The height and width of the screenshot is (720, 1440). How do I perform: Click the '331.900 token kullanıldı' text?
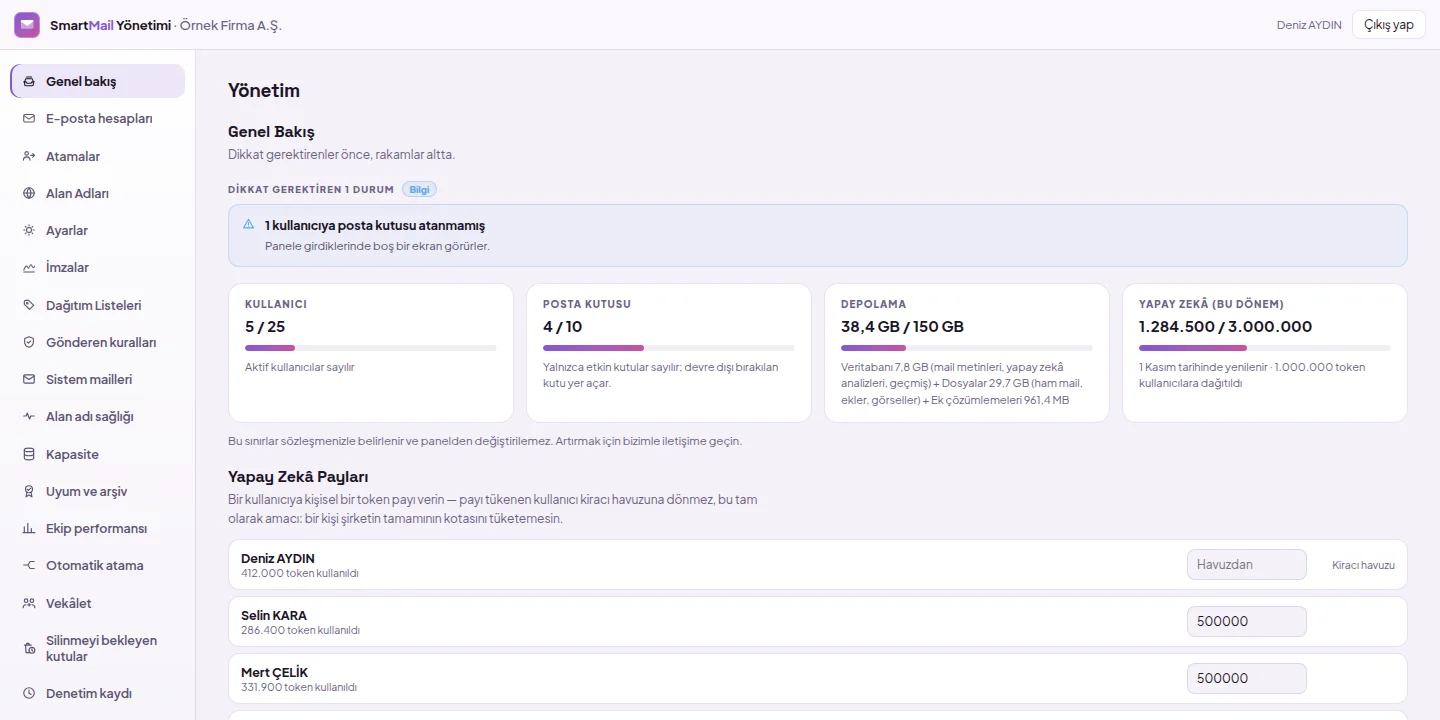299,688
